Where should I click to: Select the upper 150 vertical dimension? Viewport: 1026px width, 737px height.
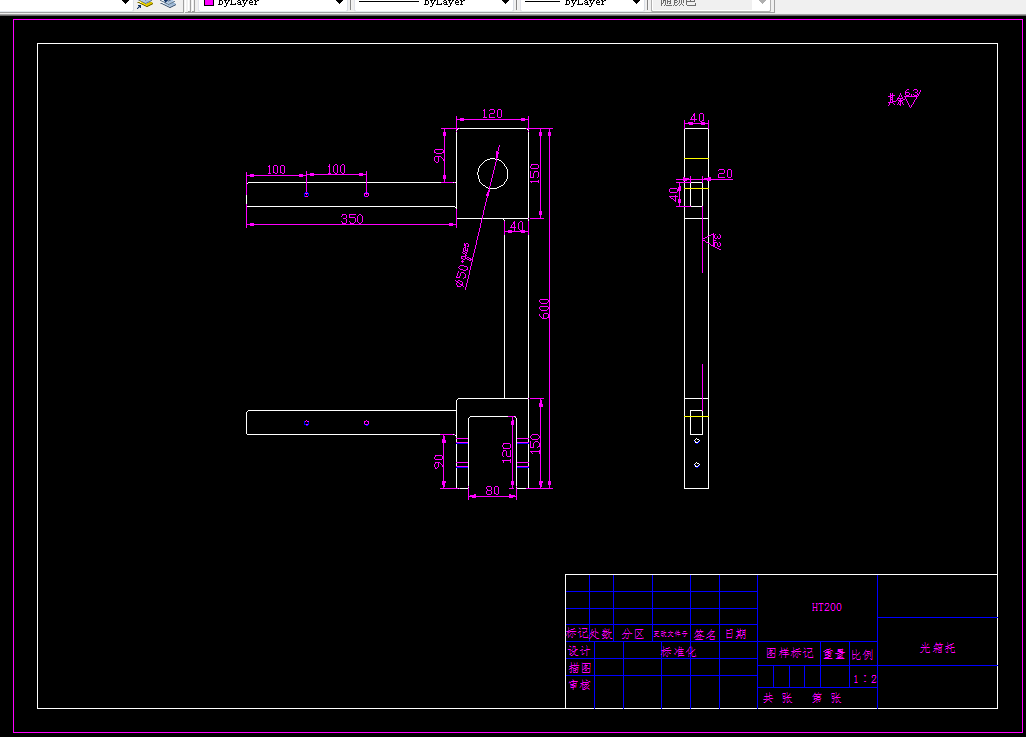tap(535, 173)
